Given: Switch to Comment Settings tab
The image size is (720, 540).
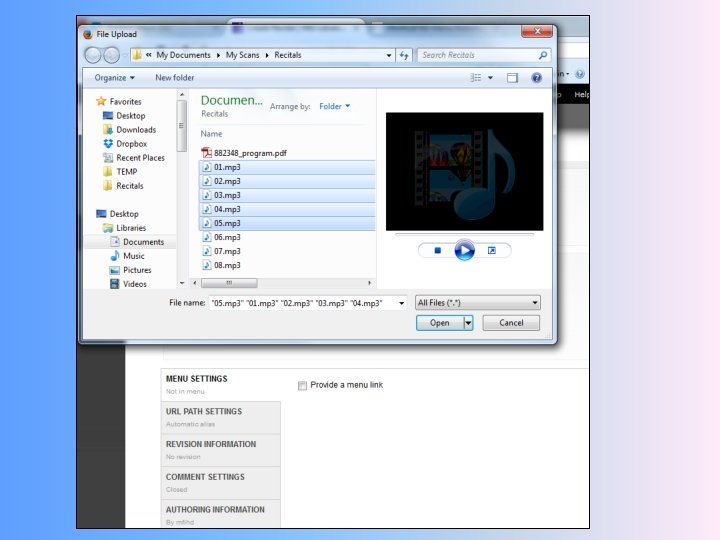Looking at the screenshot, I should tap(221, 483).
